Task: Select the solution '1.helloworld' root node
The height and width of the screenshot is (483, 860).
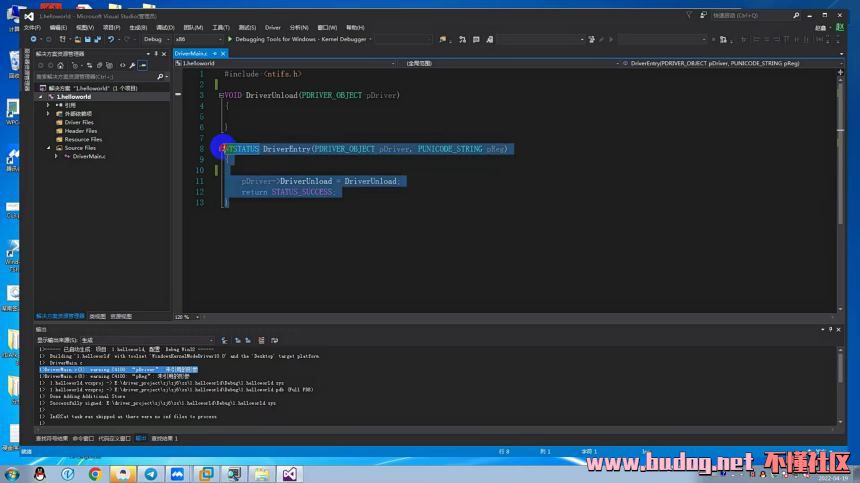Action: [x=92, y=88]
